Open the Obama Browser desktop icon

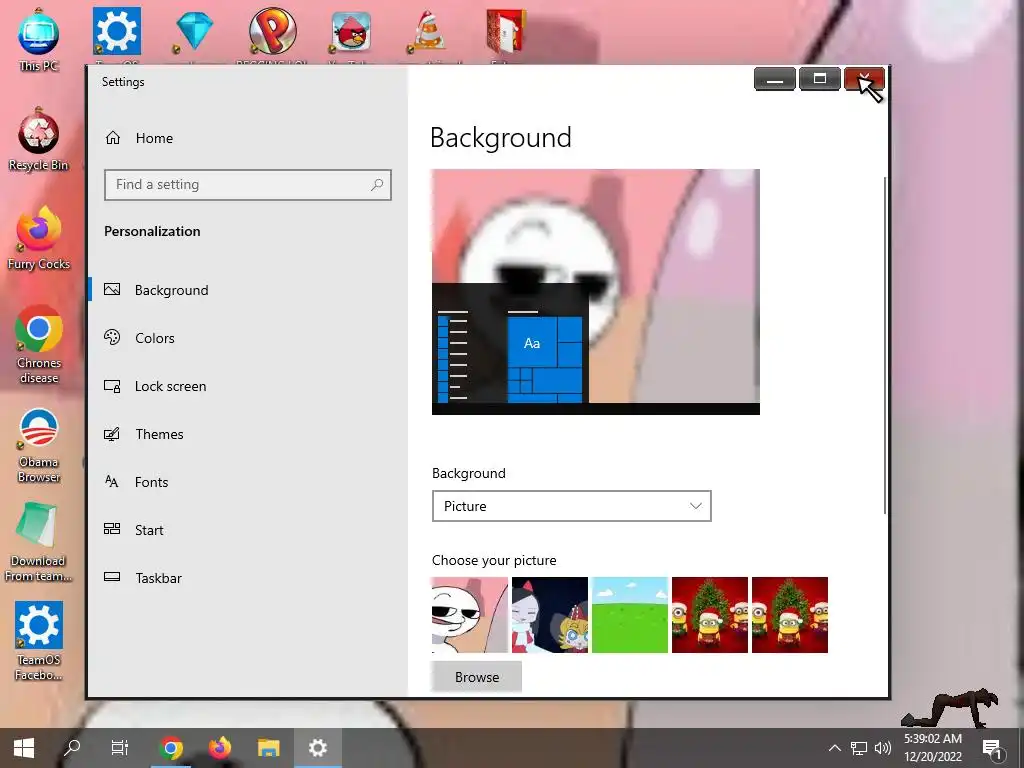[x=39, y=445]
